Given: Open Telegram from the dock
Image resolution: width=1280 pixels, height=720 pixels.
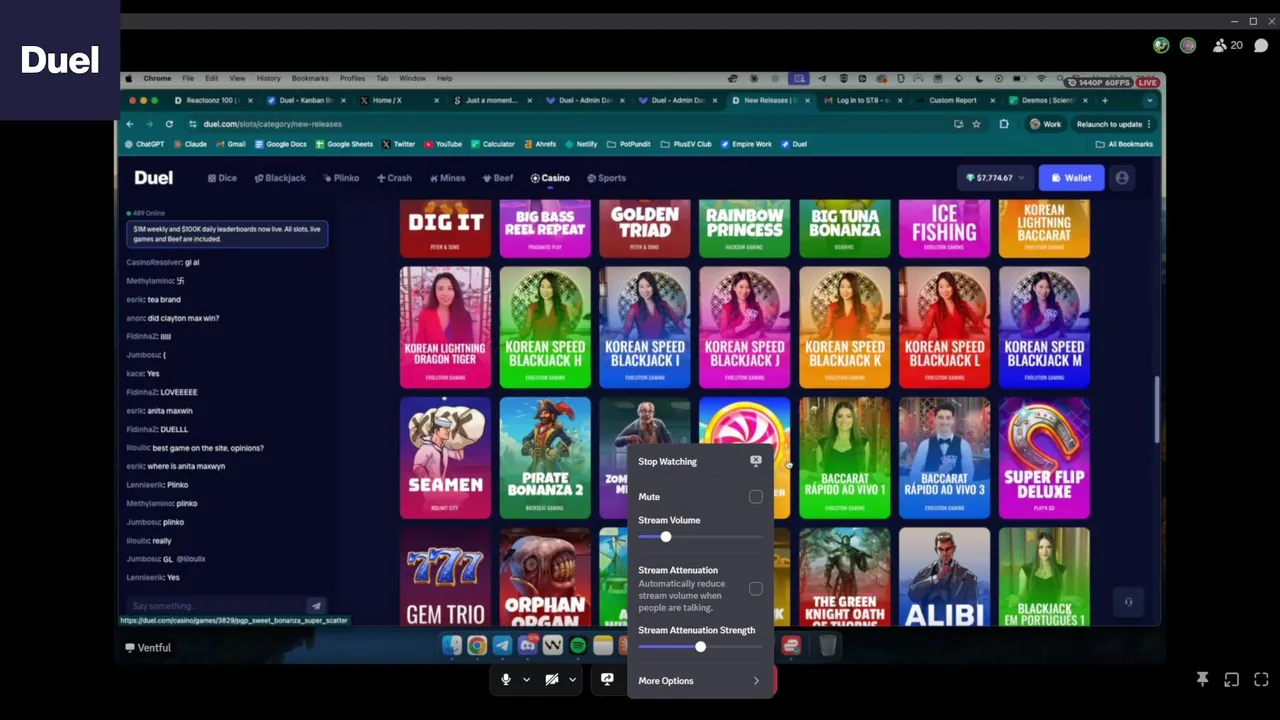Looking at the screenshot, I should click(502, 646).
